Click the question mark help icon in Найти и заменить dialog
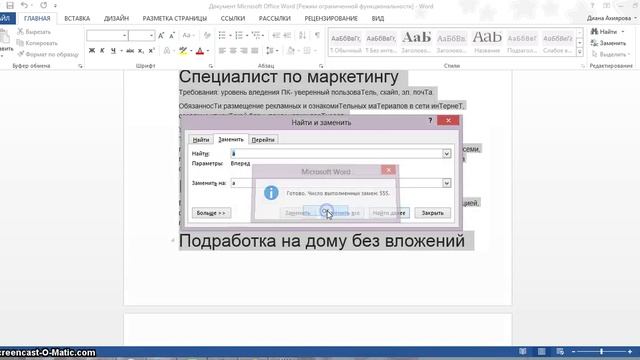Image resolution: width=640 pixels, height=360 pixels. coord(430,120)
